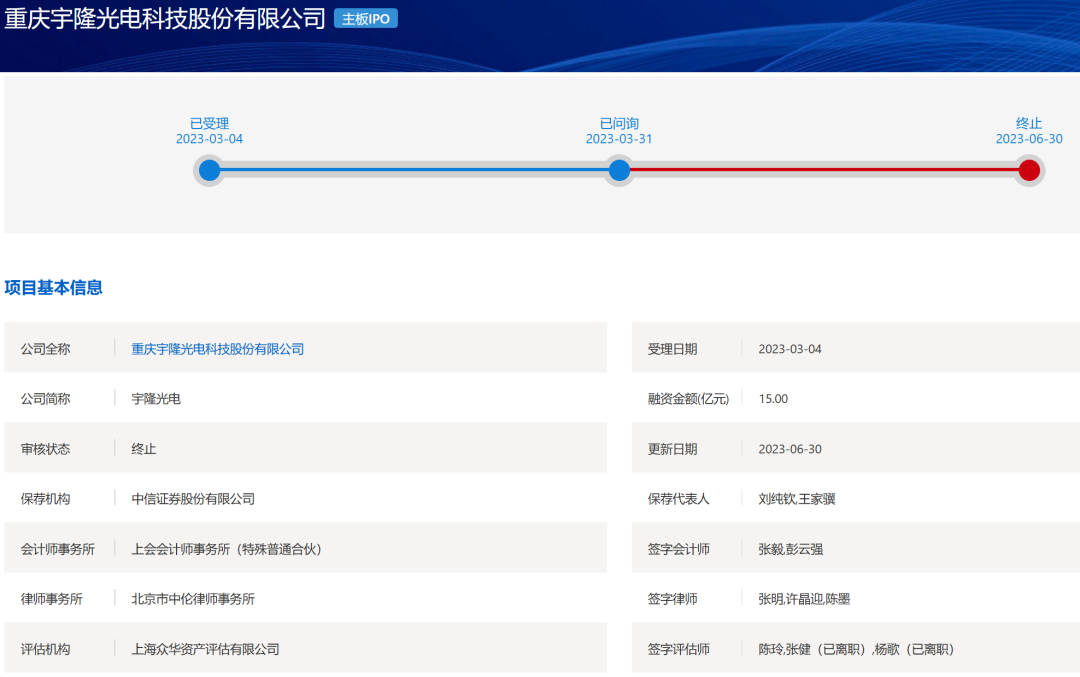The image size is (1080, 677).
Task: Click the 融资金额(亿元) field label
Action: (x=688, y=399)
